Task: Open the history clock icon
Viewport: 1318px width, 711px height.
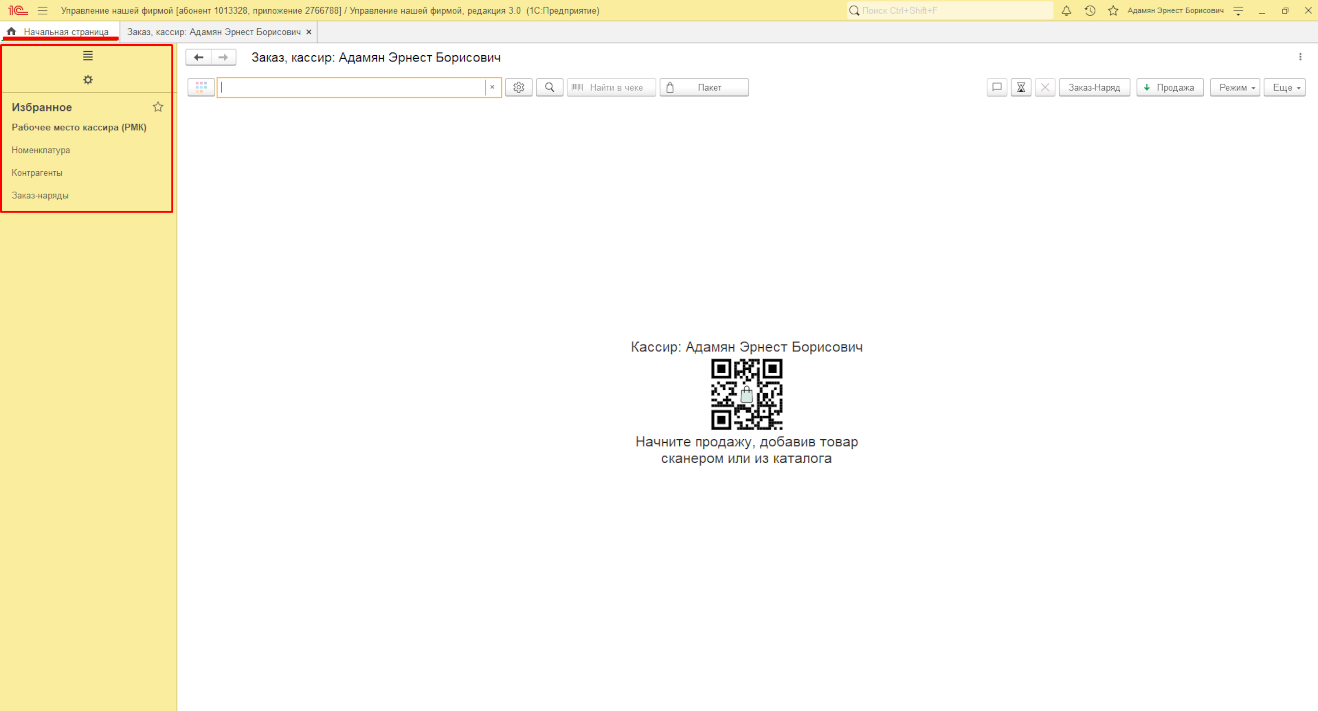Action: tap(1090, 10)
